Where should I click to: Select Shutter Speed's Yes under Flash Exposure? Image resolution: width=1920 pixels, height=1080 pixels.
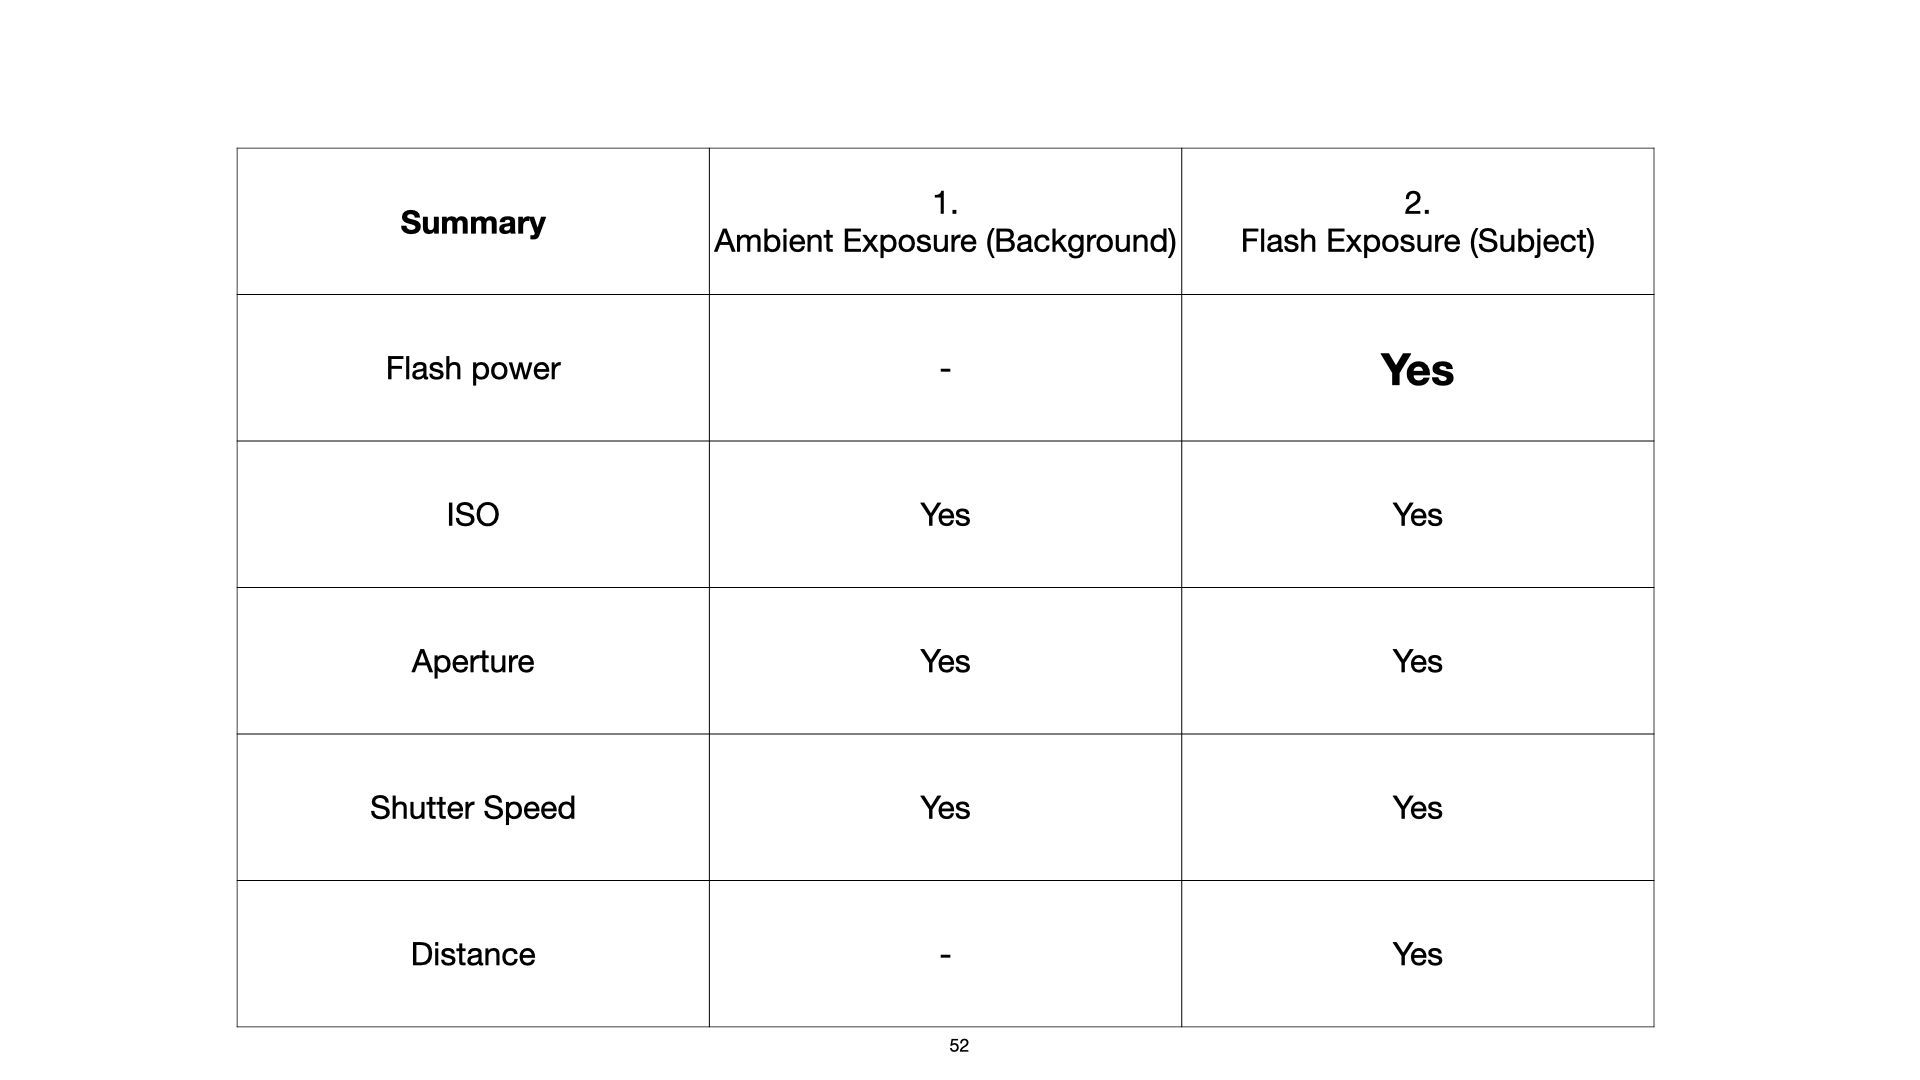pos(1417,808)
